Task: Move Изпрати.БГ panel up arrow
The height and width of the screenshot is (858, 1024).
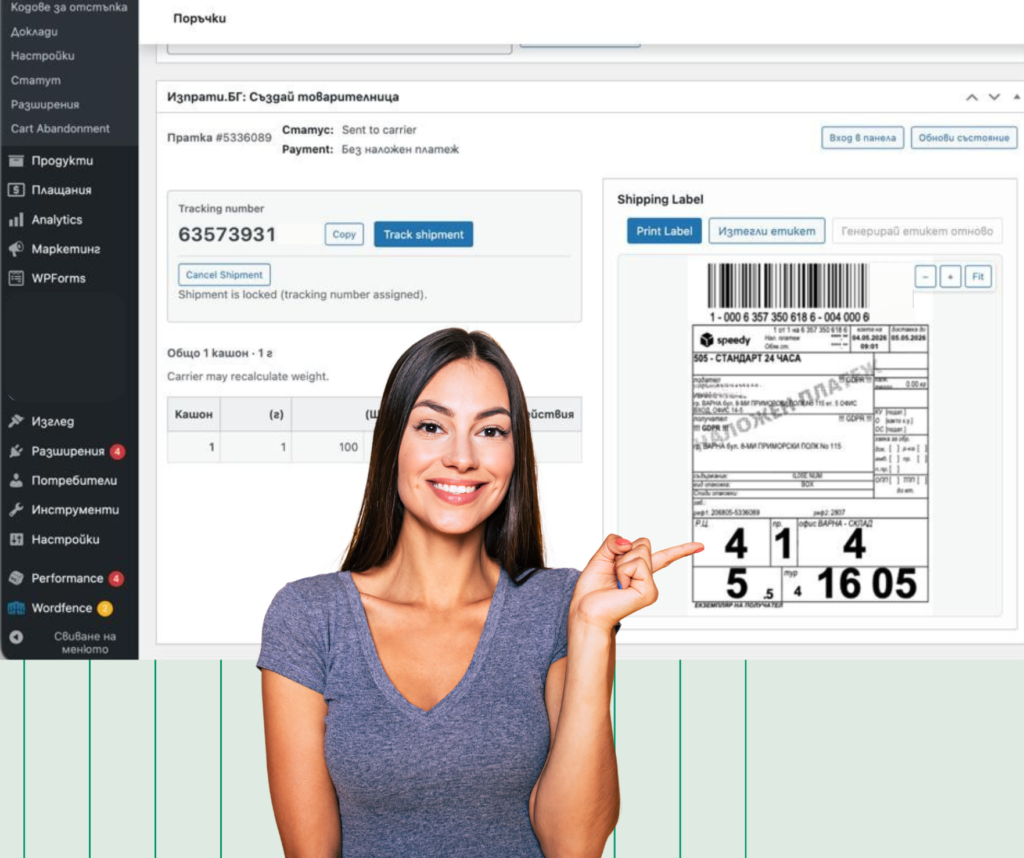Action: [x=972, y=97]
